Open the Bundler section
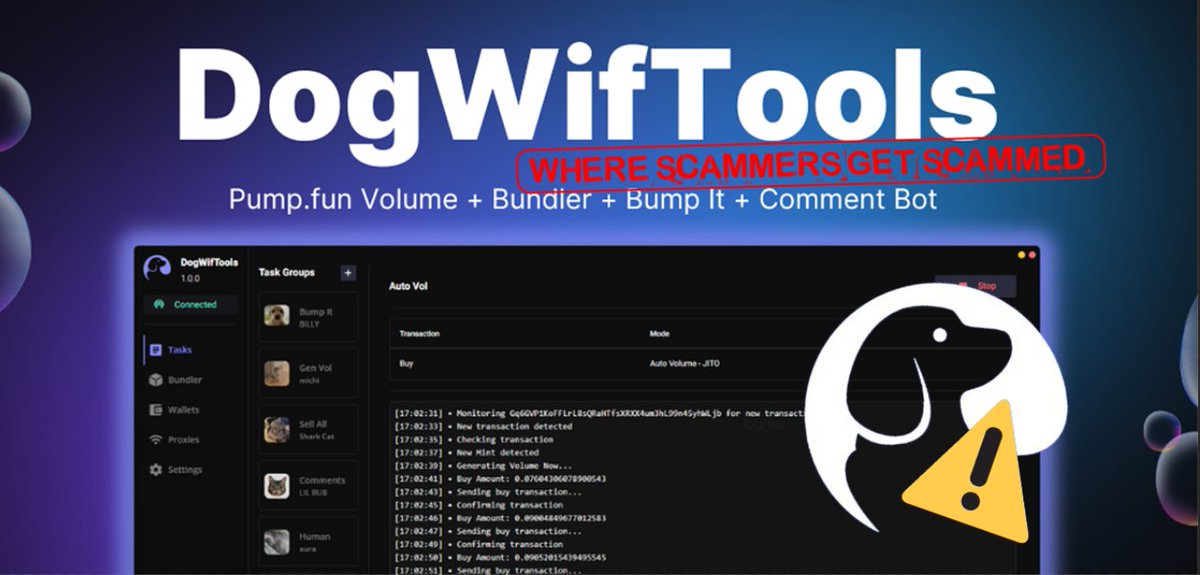The width and height of the screenshot is (1200, 575). click(x=176, y=380)
